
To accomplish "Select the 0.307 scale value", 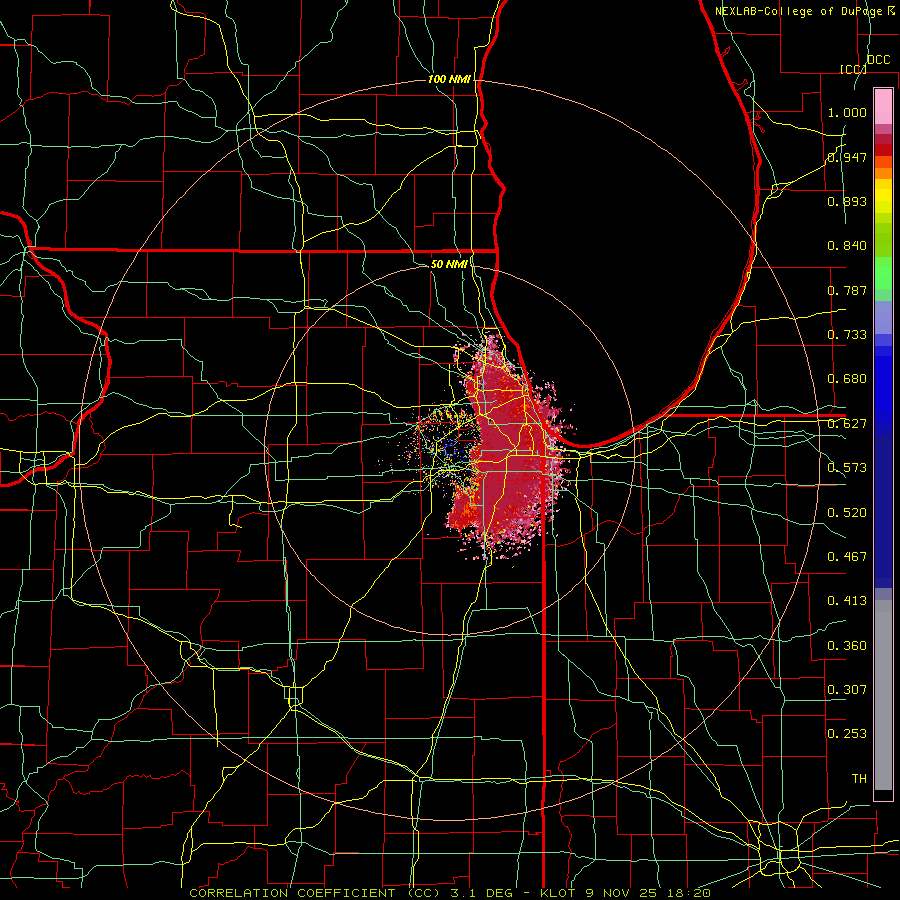I will pyautogui.click(x=847, y=690).
